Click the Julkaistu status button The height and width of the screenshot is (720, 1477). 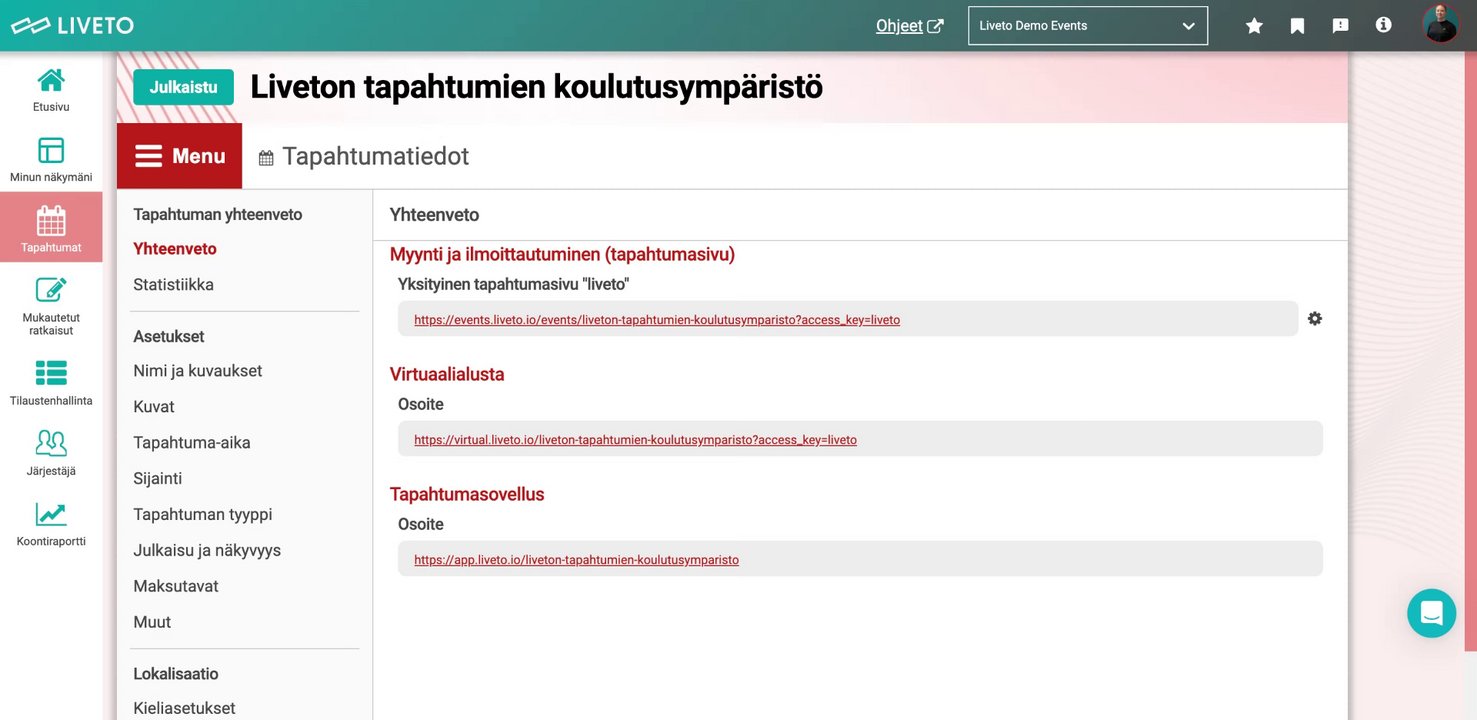coord(183,87)
